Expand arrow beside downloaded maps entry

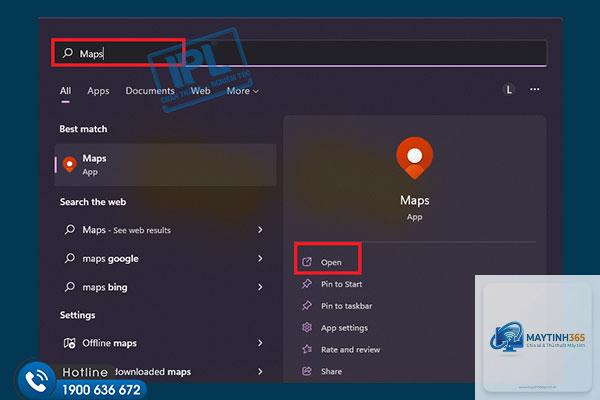coord(260,371)
